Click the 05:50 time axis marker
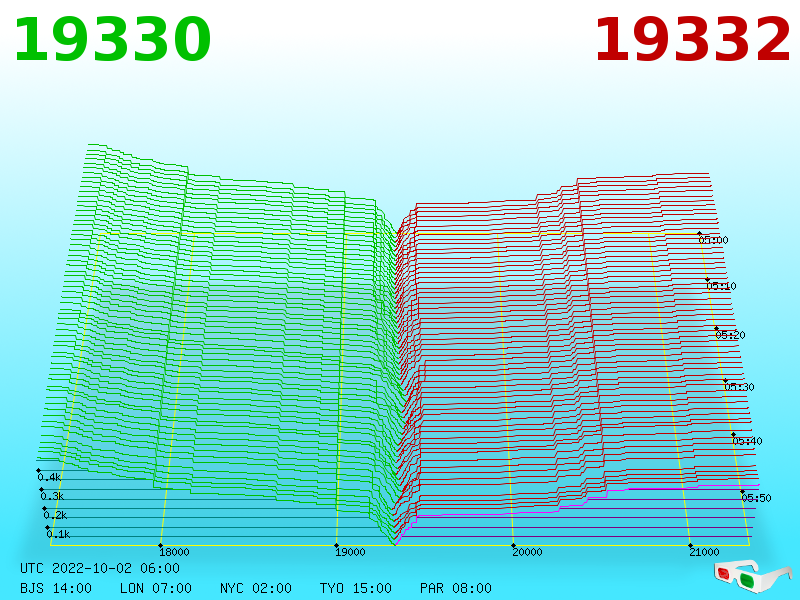Screen dimensions: 800x600 pyautogui.click(x=756, y=498)
